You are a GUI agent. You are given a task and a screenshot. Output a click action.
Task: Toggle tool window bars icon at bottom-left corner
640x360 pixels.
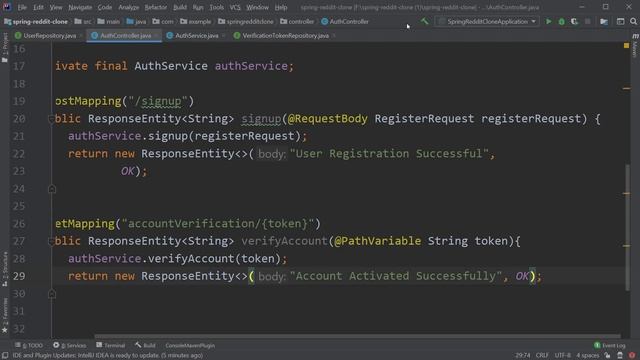tap(5, 356)
